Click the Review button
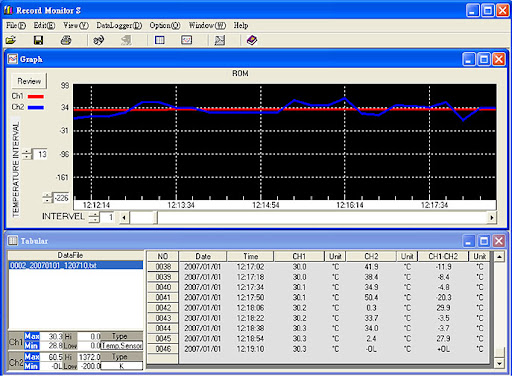This screenshot has height=376, width=512. pyautogui.click(x=29, y=81)
